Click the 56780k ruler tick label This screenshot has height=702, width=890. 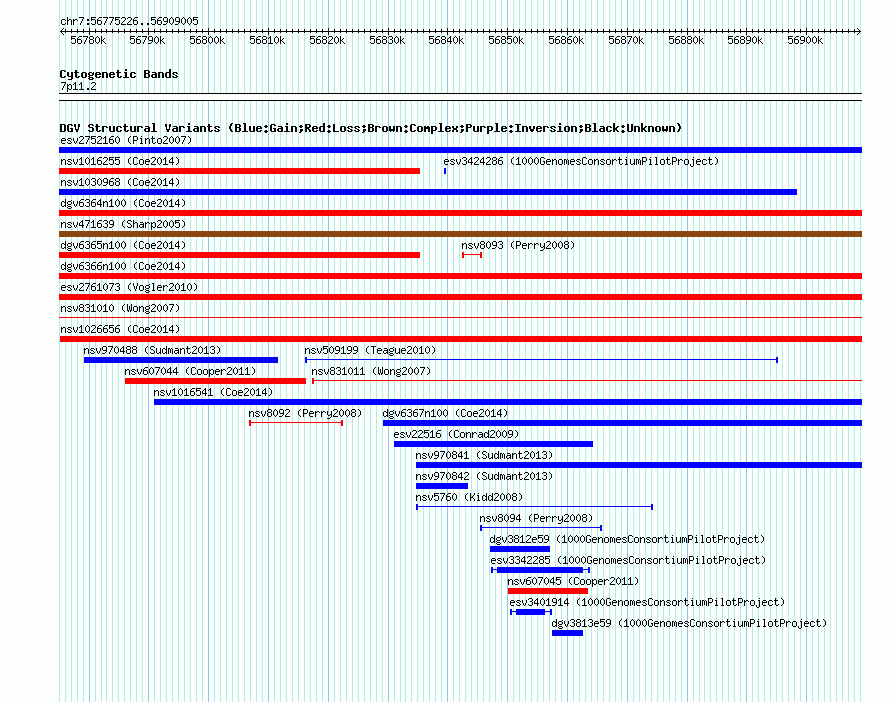tap(88, 40)
